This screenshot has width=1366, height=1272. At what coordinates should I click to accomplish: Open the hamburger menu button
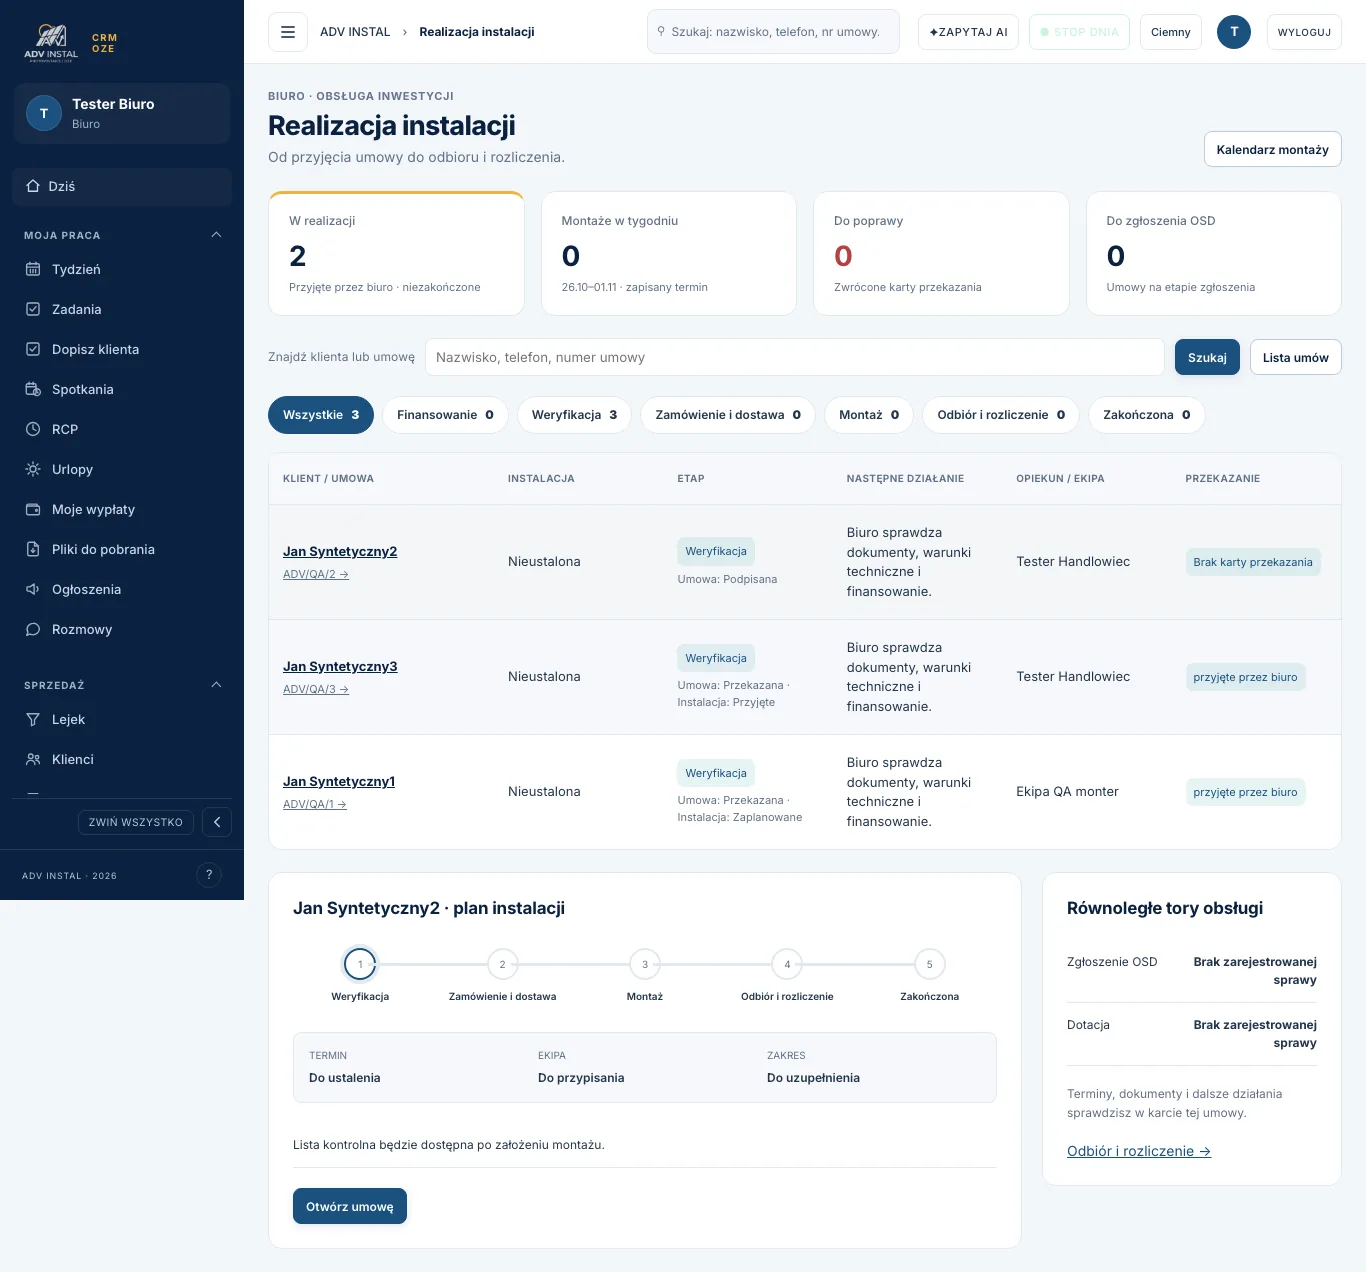pyautogui.click(x=288, y=32)
